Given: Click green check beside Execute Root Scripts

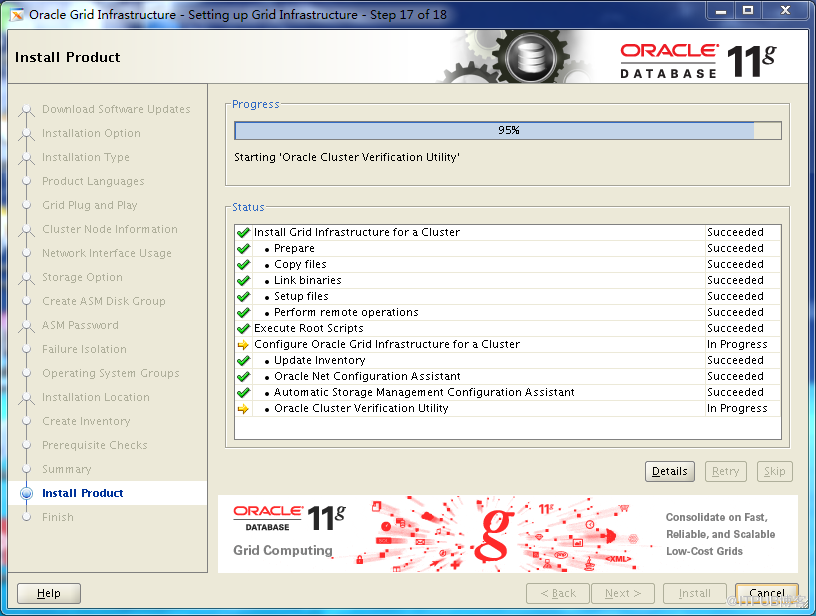Looking at the screenshot, I should pyautogui.click(x=243, y=329).
